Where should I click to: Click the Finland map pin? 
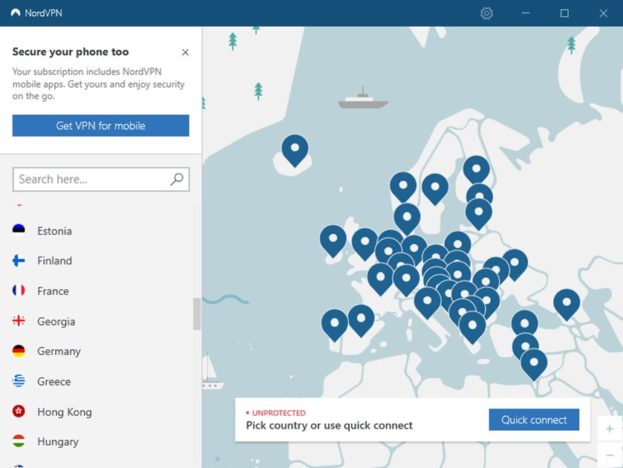(x=476, y=171)
